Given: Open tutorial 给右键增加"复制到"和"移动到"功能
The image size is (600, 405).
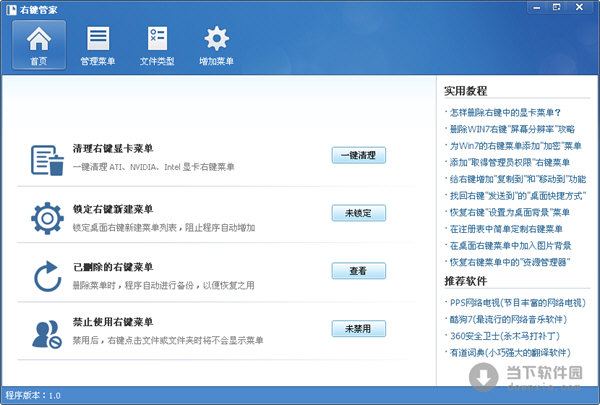Looking at the screenshot, I should click(518, 179).
